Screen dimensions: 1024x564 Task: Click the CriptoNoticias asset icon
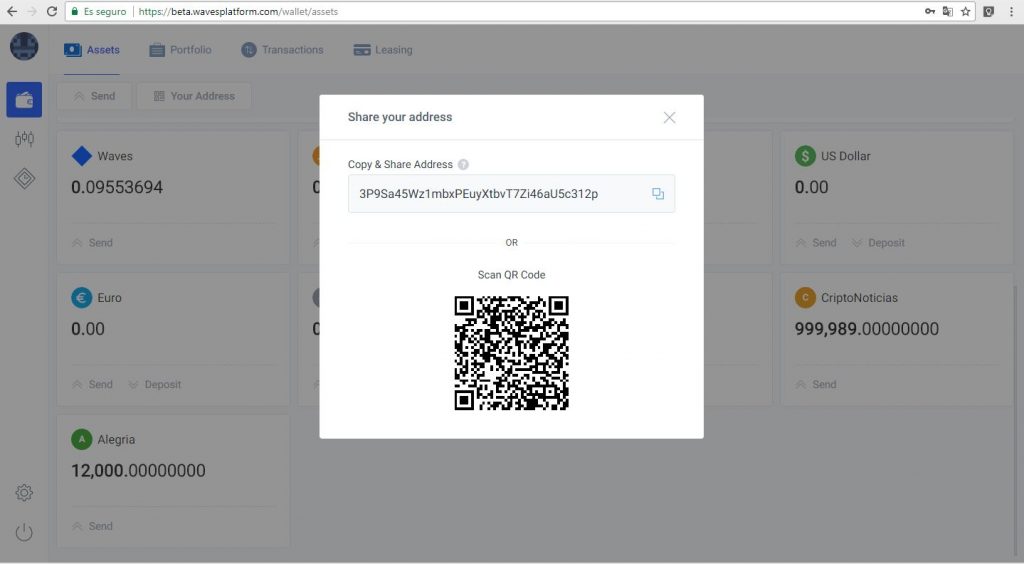click(805, 298)
